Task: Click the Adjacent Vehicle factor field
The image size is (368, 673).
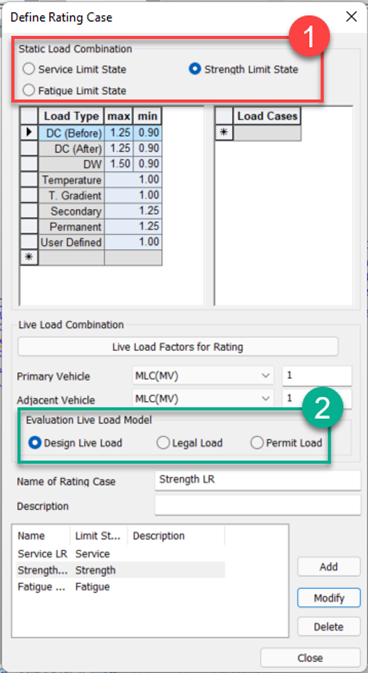Action: click(317, 399)
